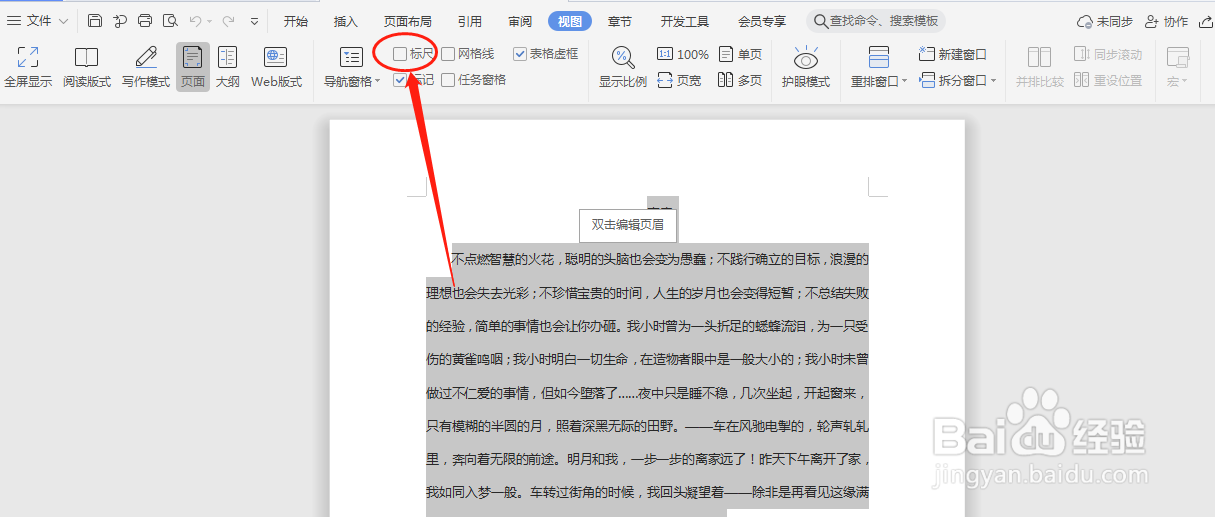
Task: Uncheck the Marks (标记) checkbox
Action: (400, 80)
